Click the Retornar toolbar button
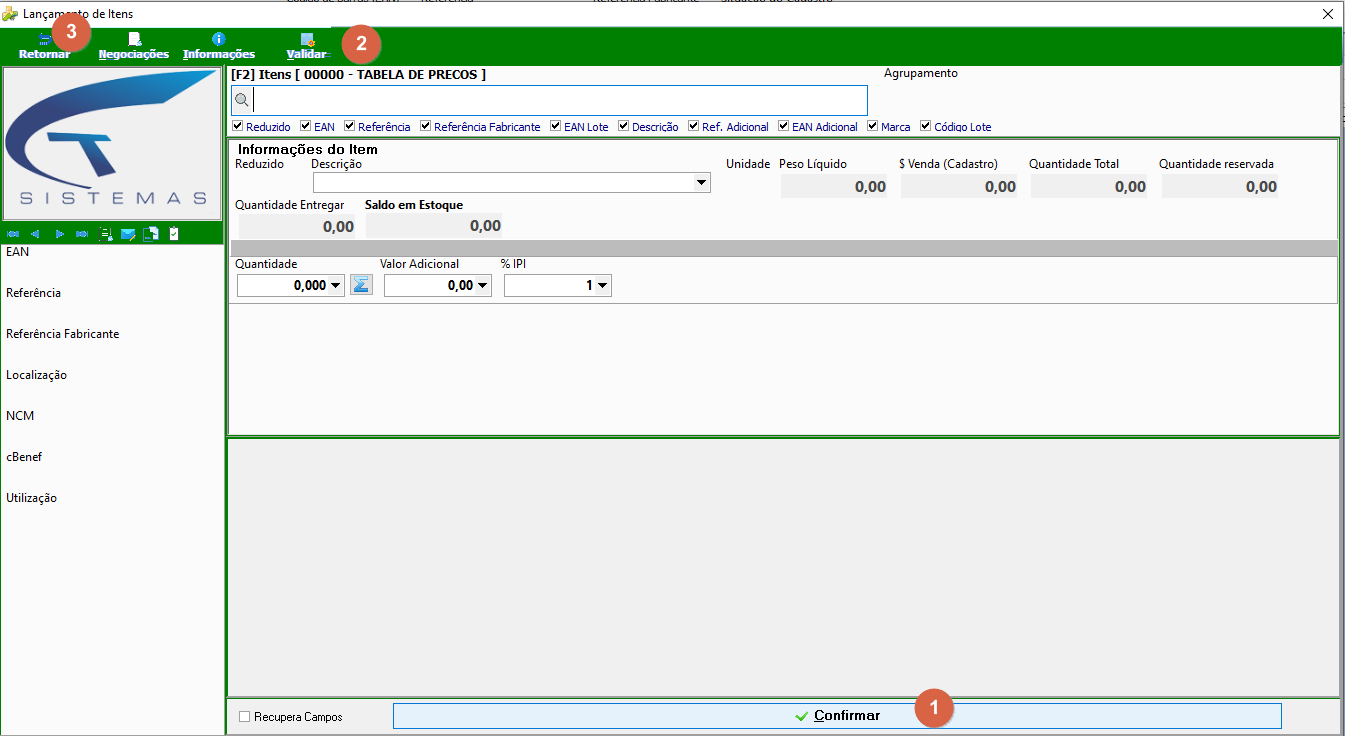The image size is (1345, 736). pos(45,46)
